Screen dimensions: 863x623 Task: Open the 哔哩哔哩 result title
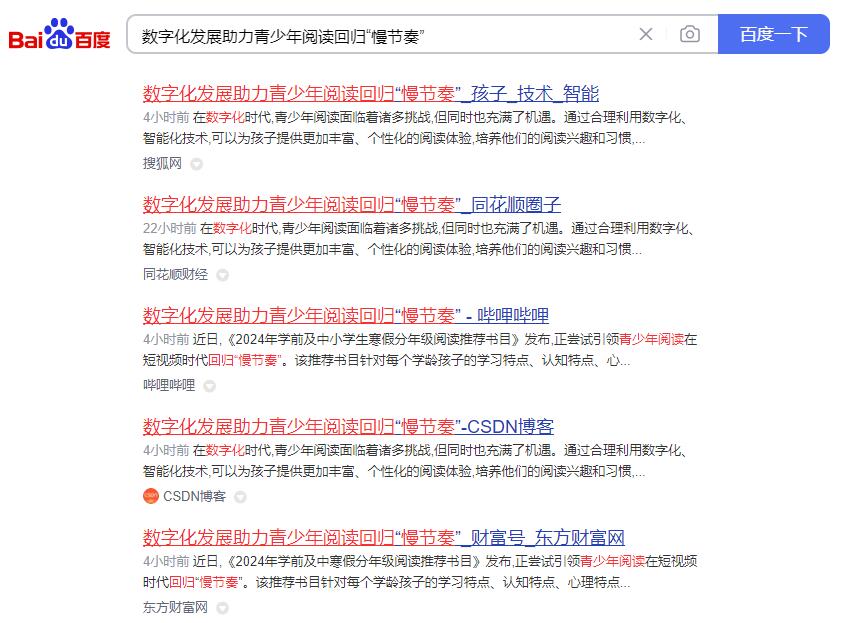pyautogui.click(x=346, y=316)
